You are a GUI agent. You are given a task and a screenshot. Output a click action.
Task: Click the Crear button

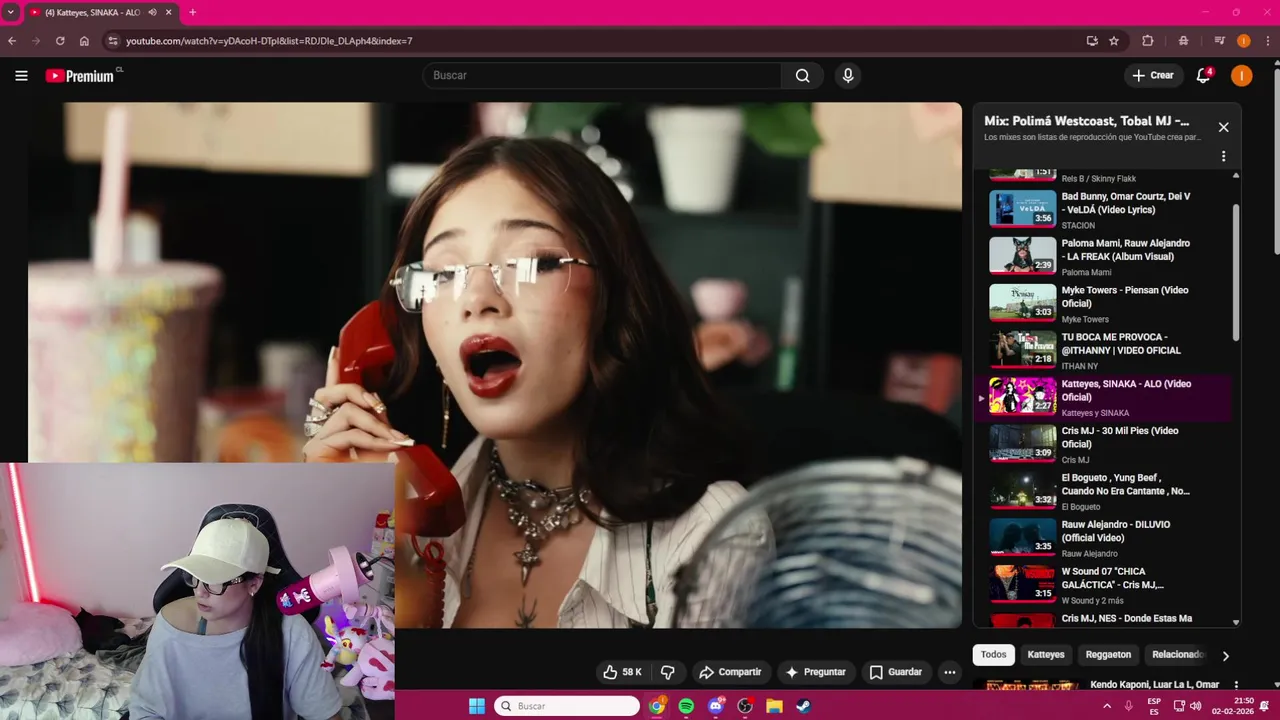point(1153,75)
